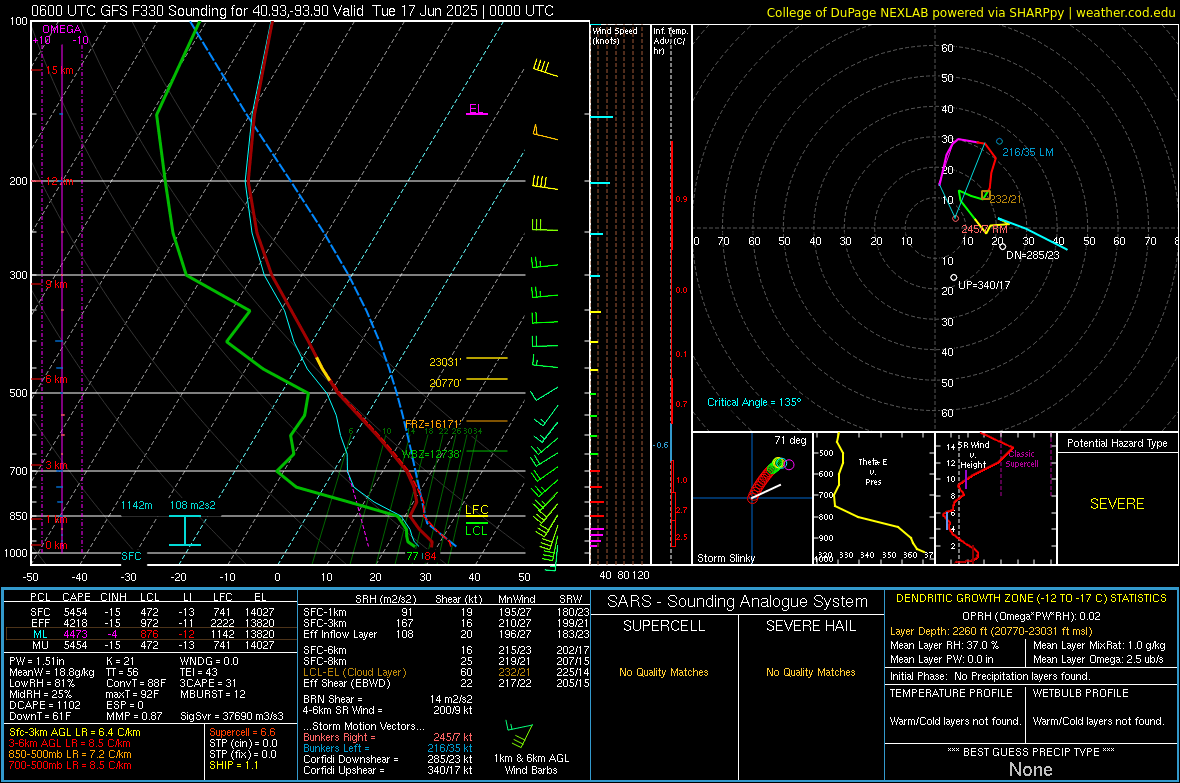Click the 71 deg slinky tilt value
1180x783 pixels.
pos(790,440)
